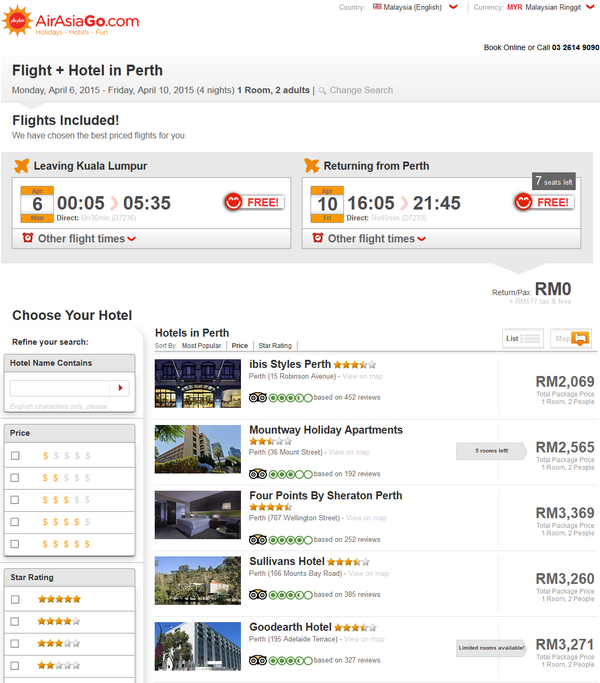Open the Sullivans Hotel title
The image size is (600, 683).
[287, 561]
